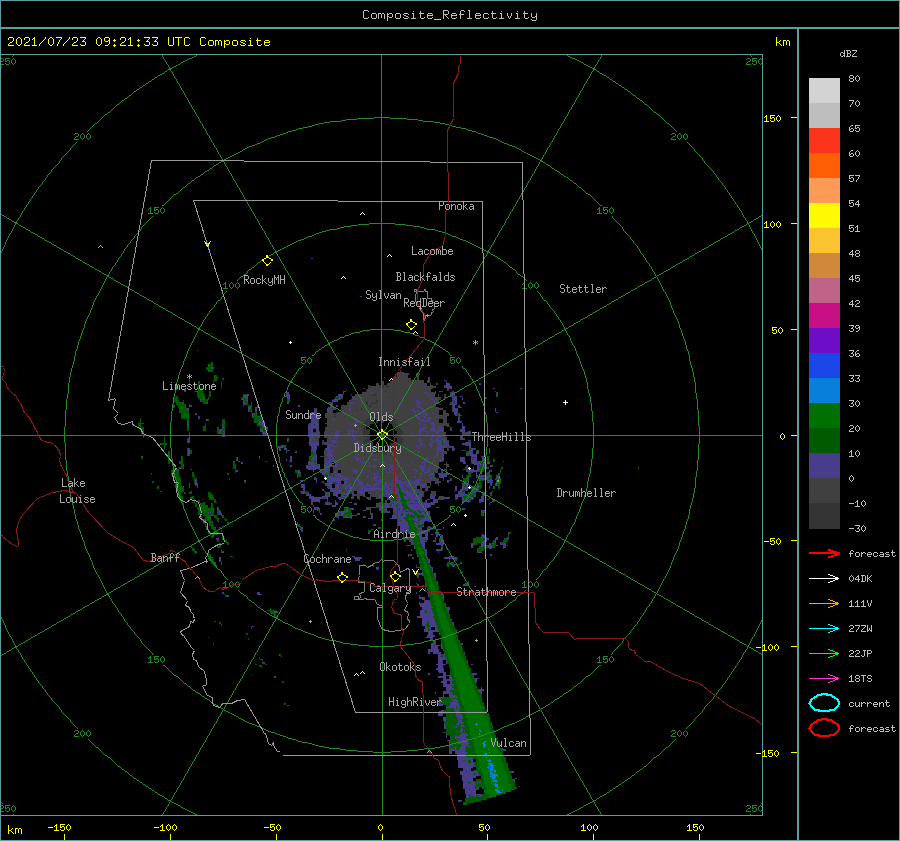Pick the slate purple 0–10 dBZ swatch
The height and width of the screenshot is (841, 900).
coord(824,466)
